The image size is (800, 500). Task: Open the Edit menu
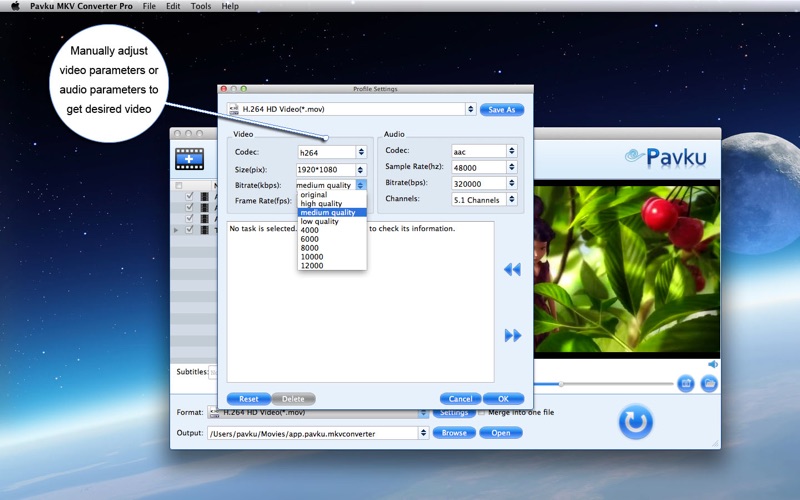click(x=173, y=6)
